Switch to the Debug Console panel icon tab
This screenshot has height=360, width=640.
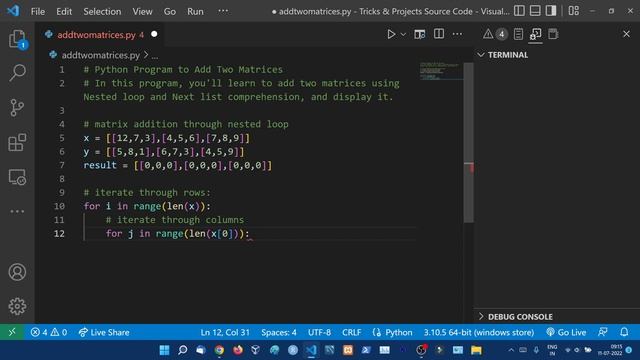pos(536,34)
